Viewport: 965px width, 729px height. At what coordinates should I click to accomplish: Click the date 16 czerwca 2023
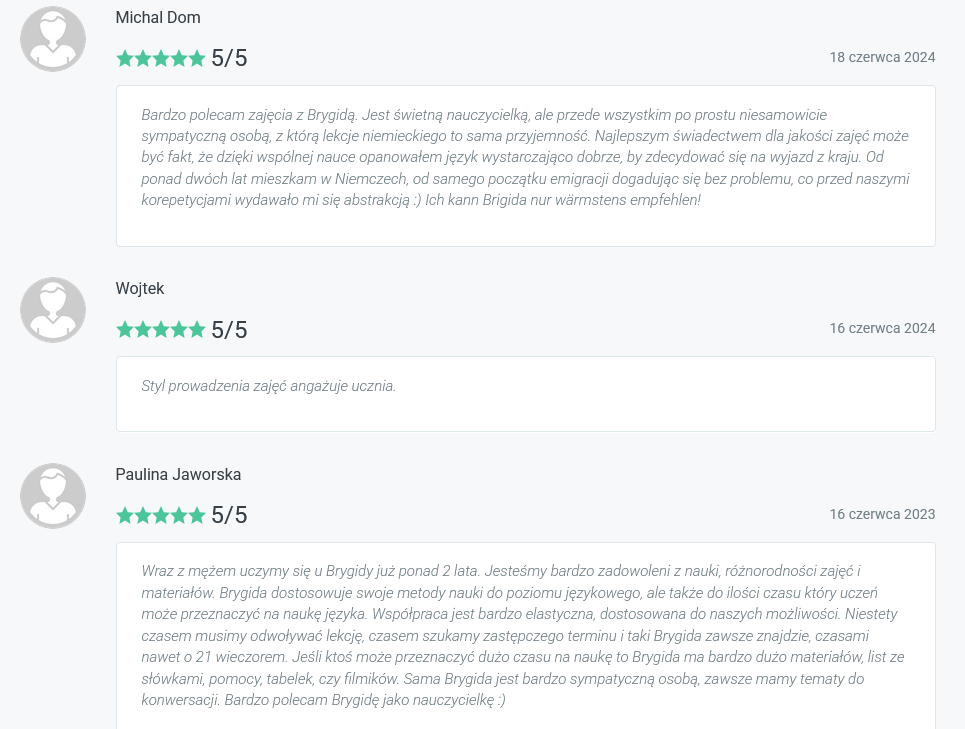[882, 514]
